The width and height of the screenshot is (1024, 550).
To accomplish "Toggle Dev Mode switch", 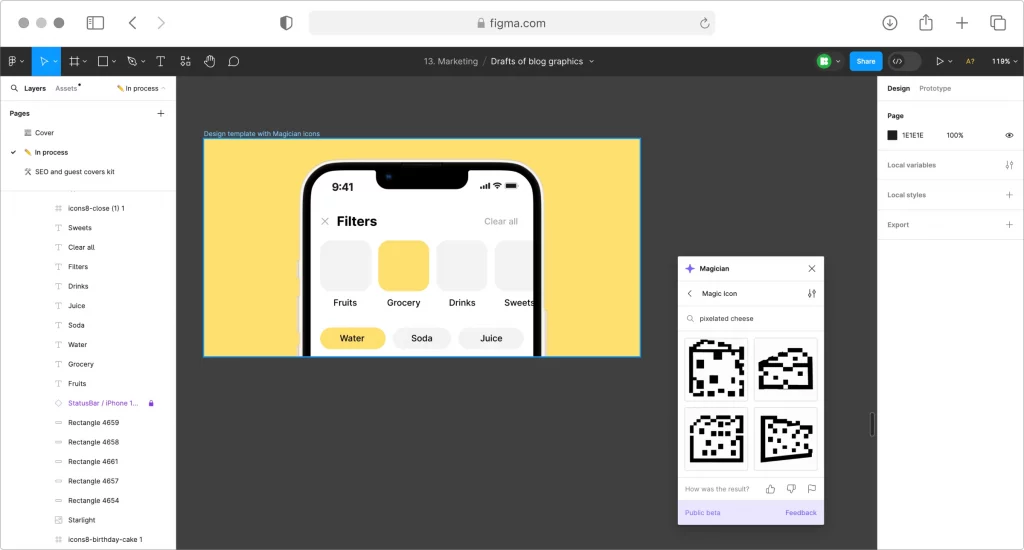I will [904, 61].
